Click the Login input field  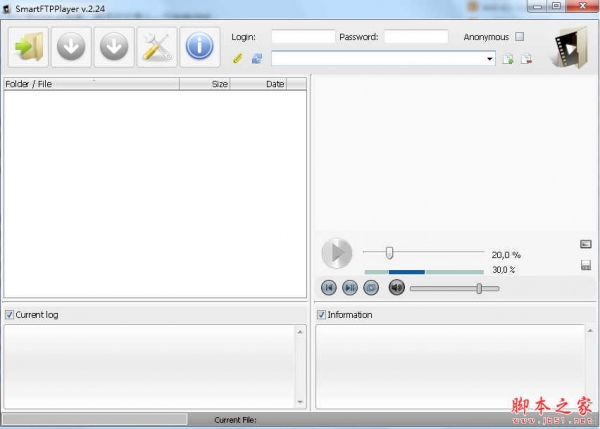point(302,37)
